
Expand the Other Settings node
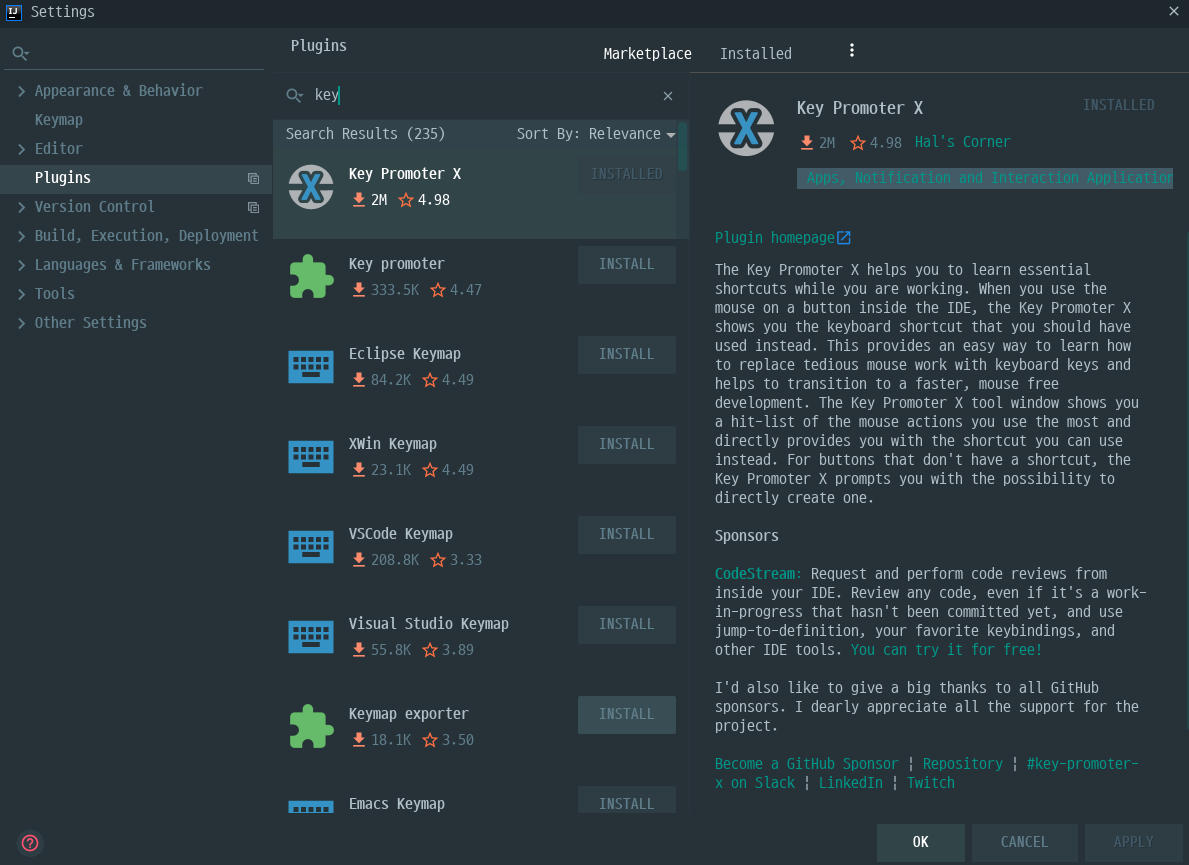tap(21, 323)
